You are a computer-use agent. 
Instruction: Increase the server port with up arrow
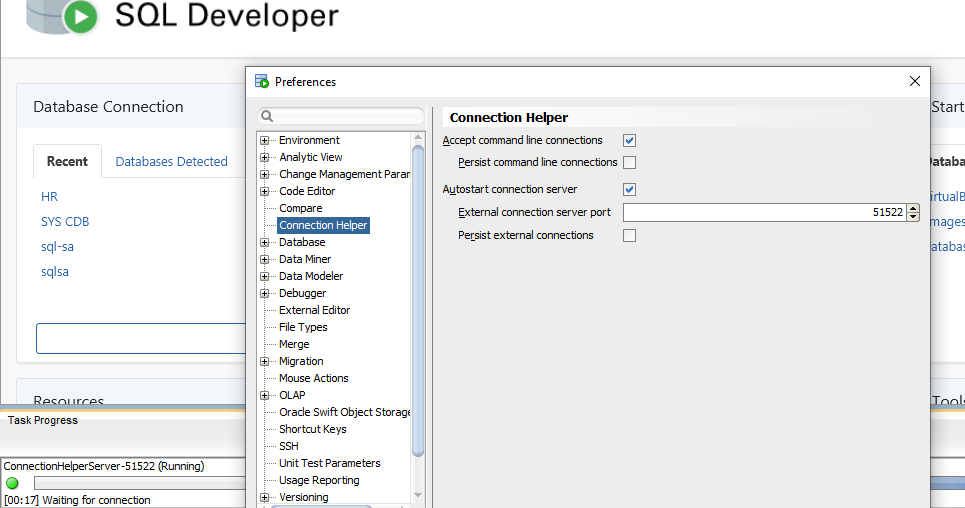coord(913,208)
